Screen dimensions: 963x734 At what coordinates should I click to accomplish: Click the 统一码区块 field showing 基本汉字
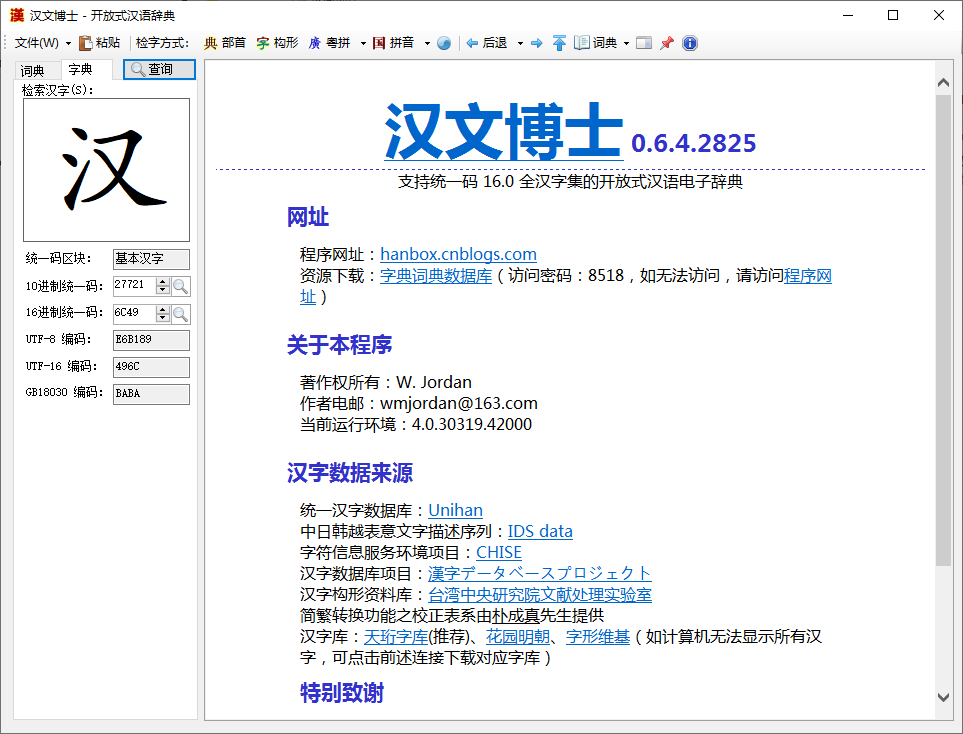[151, 259]
